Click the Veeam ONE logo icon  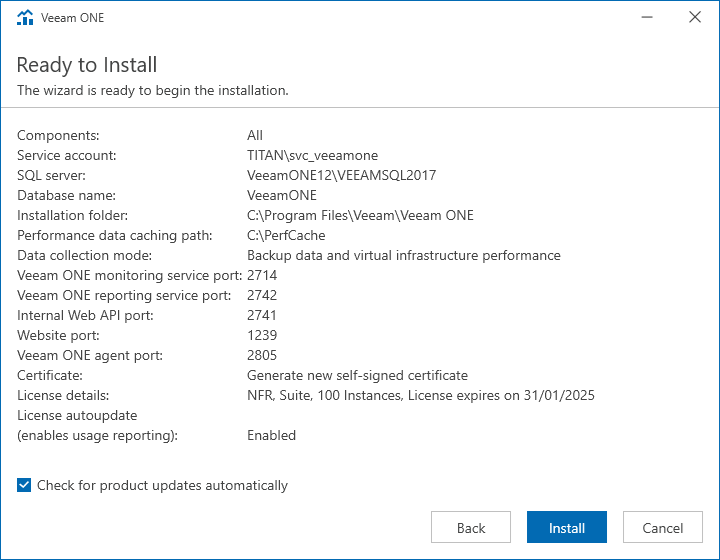(x=25, y=17)
